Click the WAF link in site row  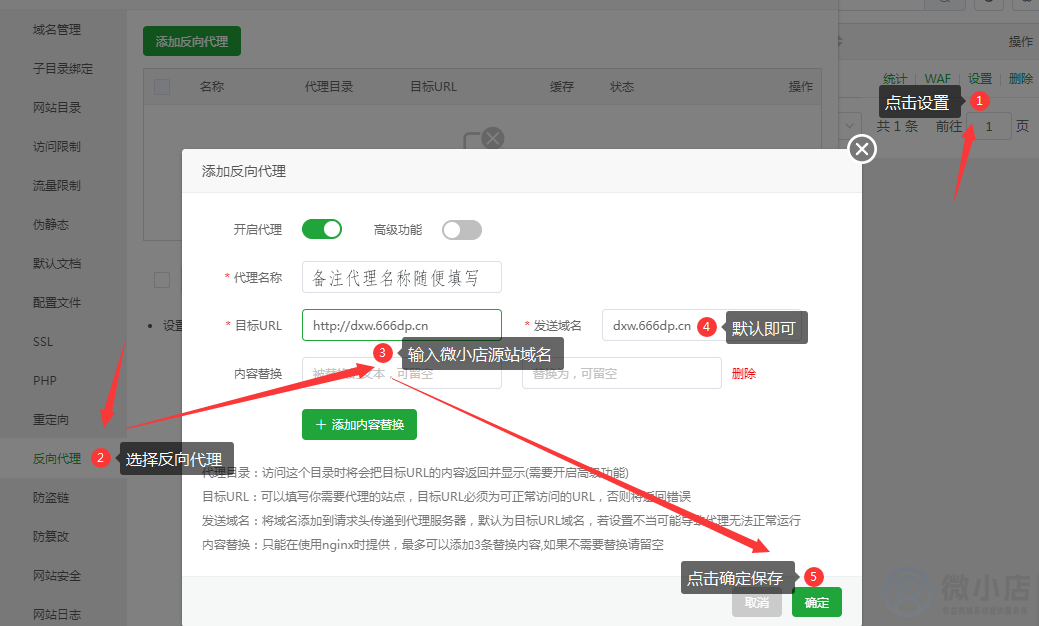coord(938,79)
